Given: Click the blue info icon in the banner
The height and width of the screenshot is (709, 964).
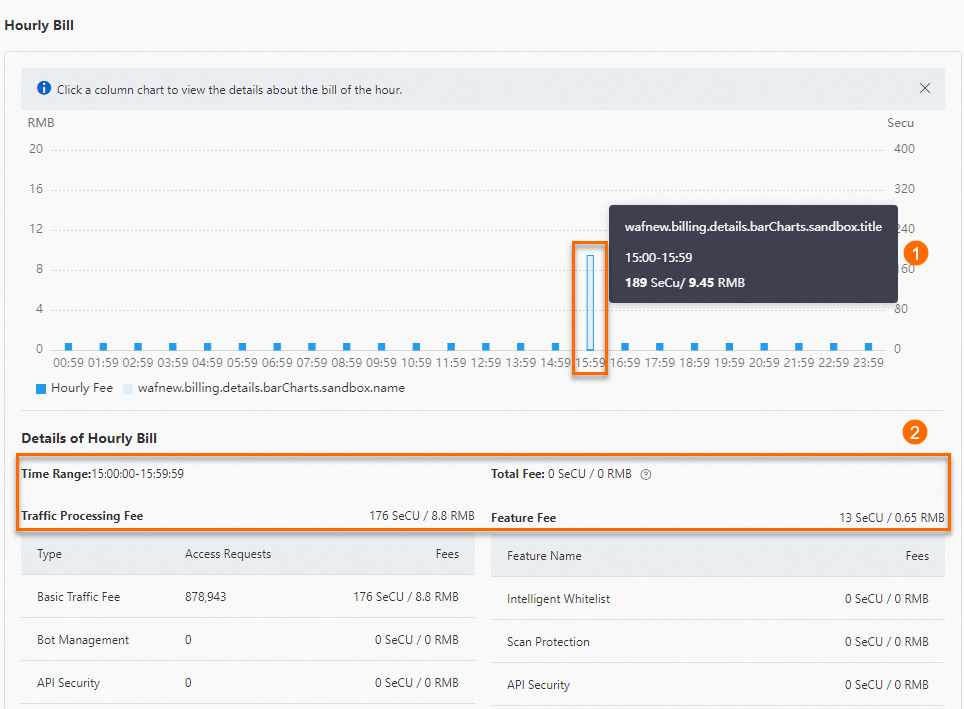Looking at the screenshot, I should coord(44,89).
